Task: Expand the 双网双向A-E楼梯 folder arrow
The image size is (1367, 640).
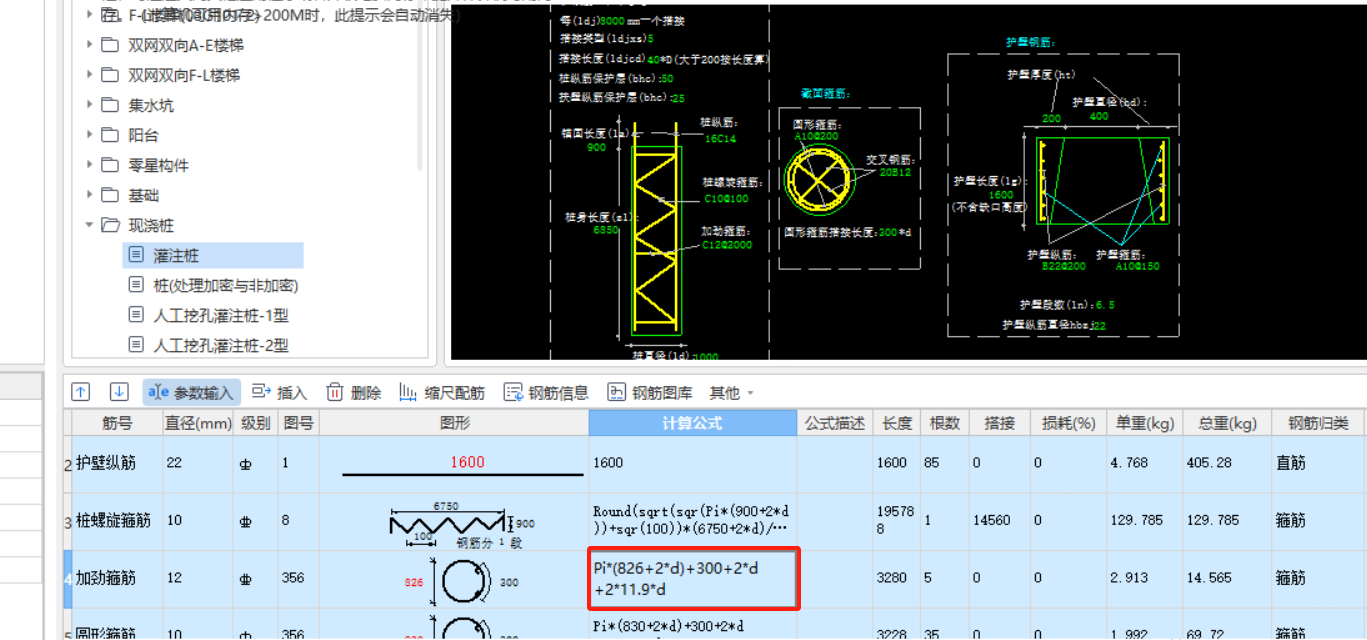Action: tap(90, 45)
